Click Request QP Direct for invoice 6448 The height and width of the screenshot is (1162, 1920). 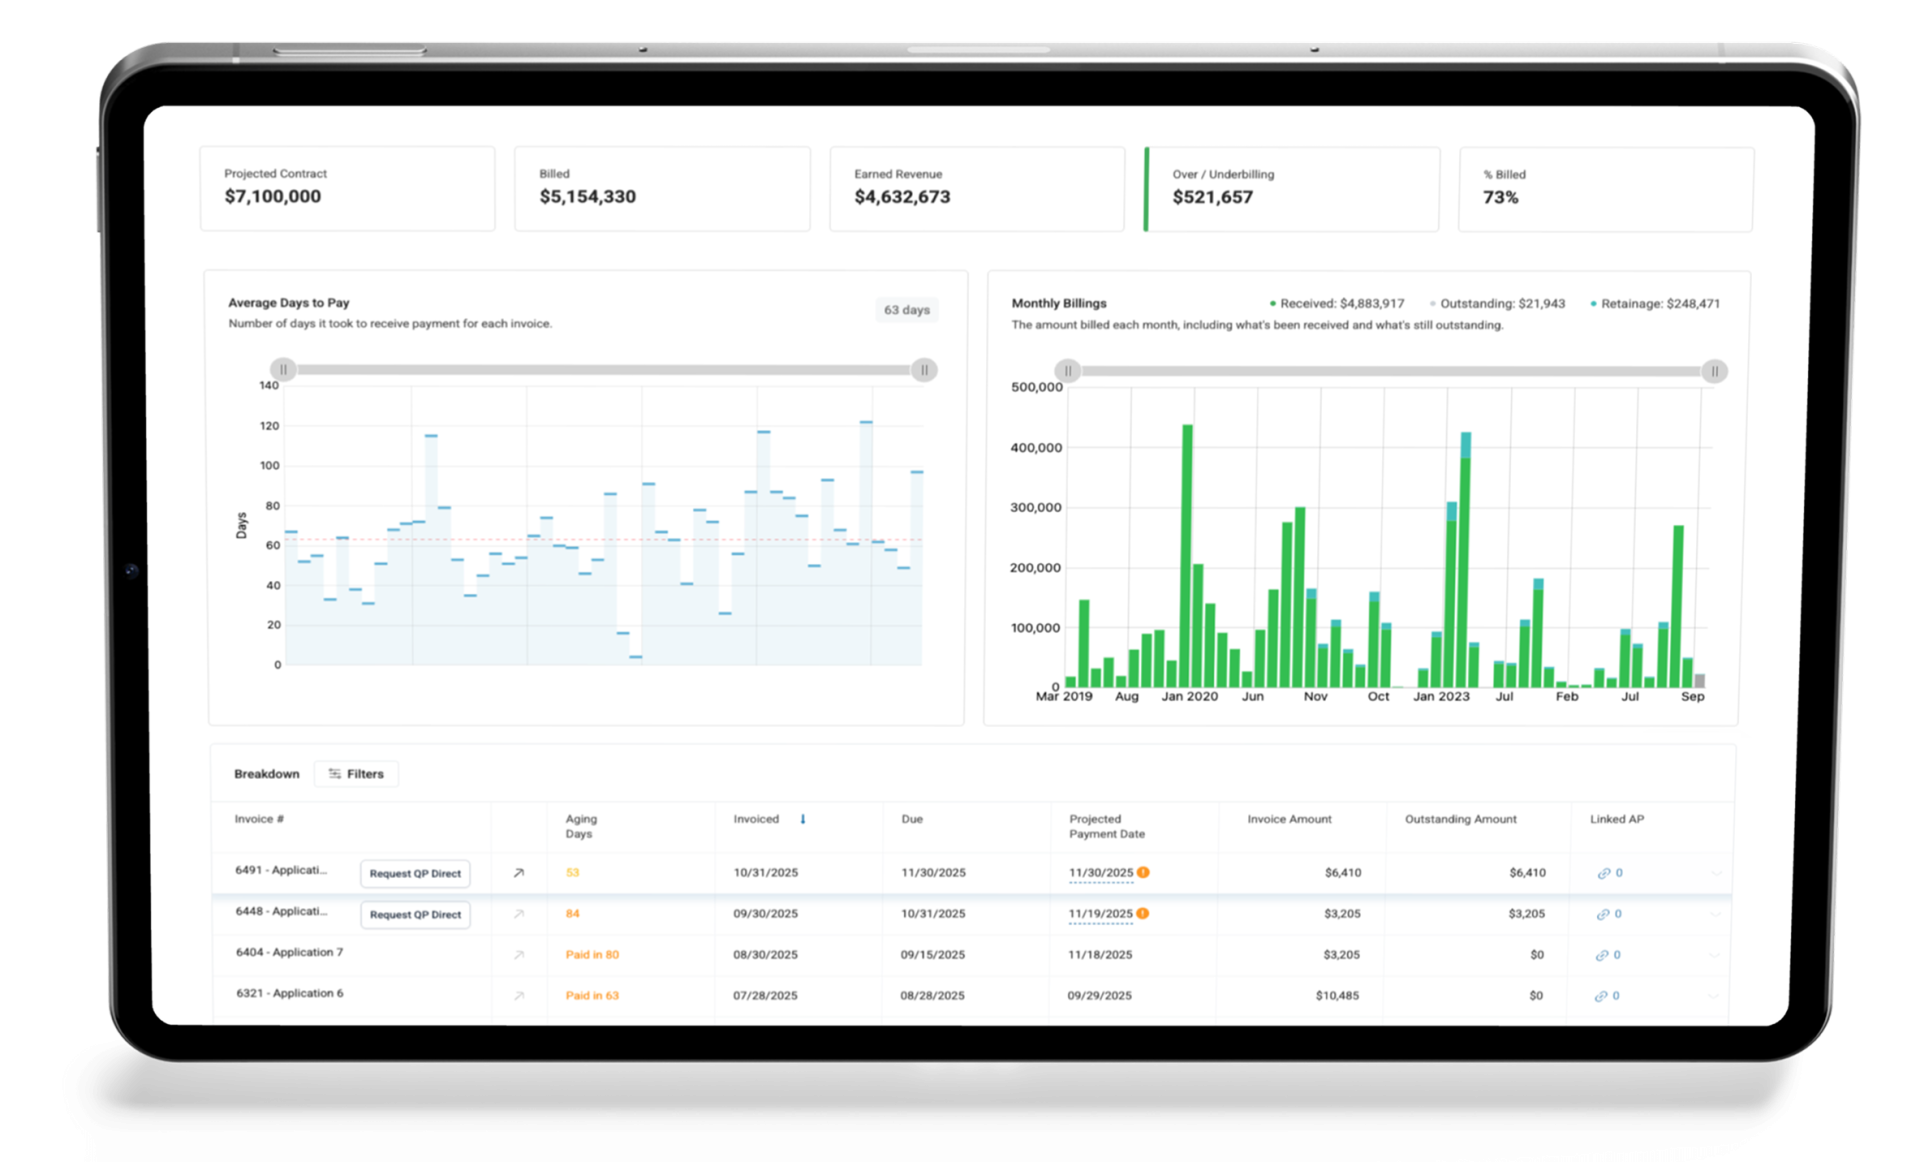pyautogui.click(x=415, y=914)
